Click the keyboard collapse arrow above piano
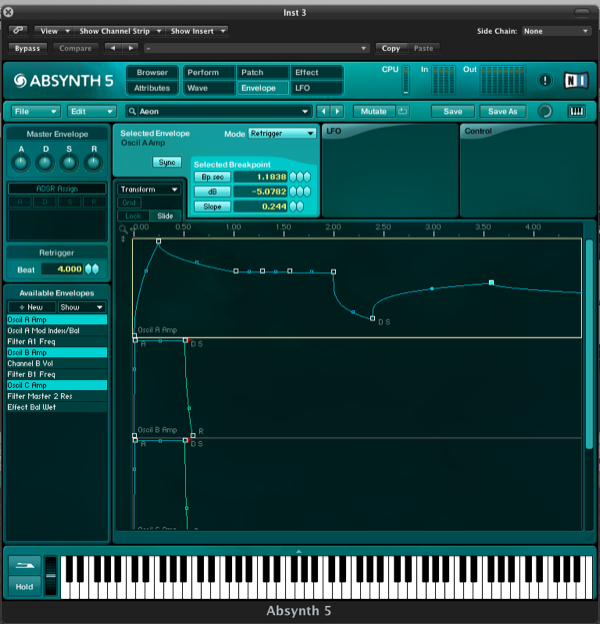 (299, 552)
